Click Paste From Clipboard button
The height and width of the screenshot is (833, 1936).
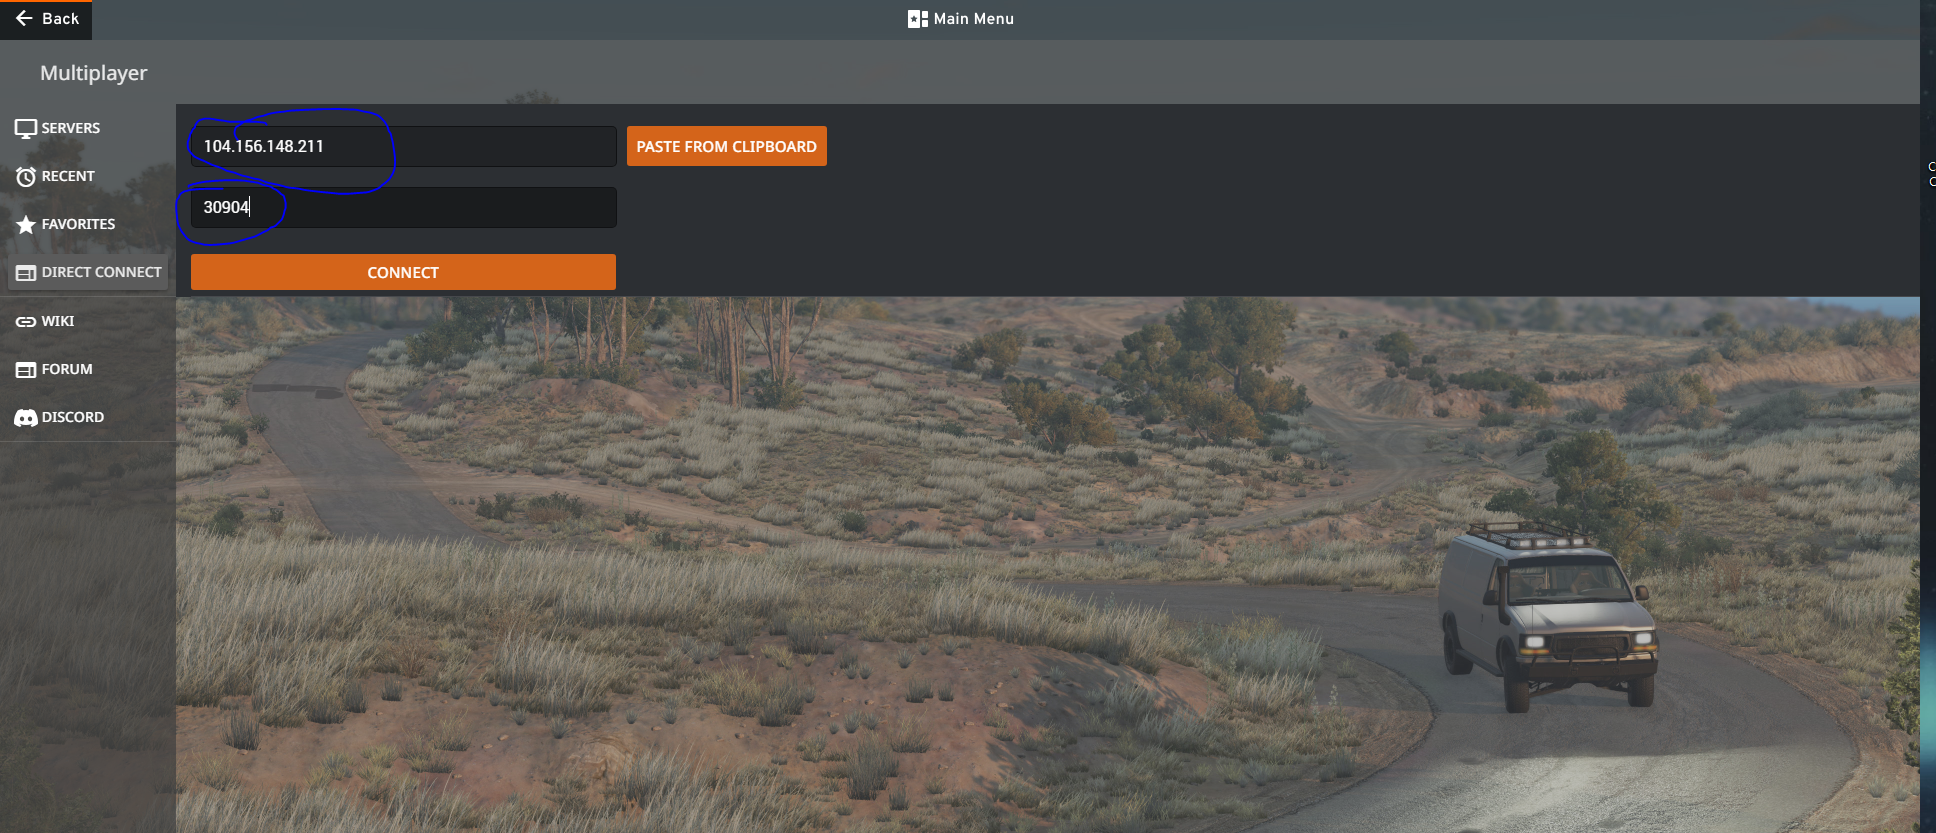[x=727, y=146]
